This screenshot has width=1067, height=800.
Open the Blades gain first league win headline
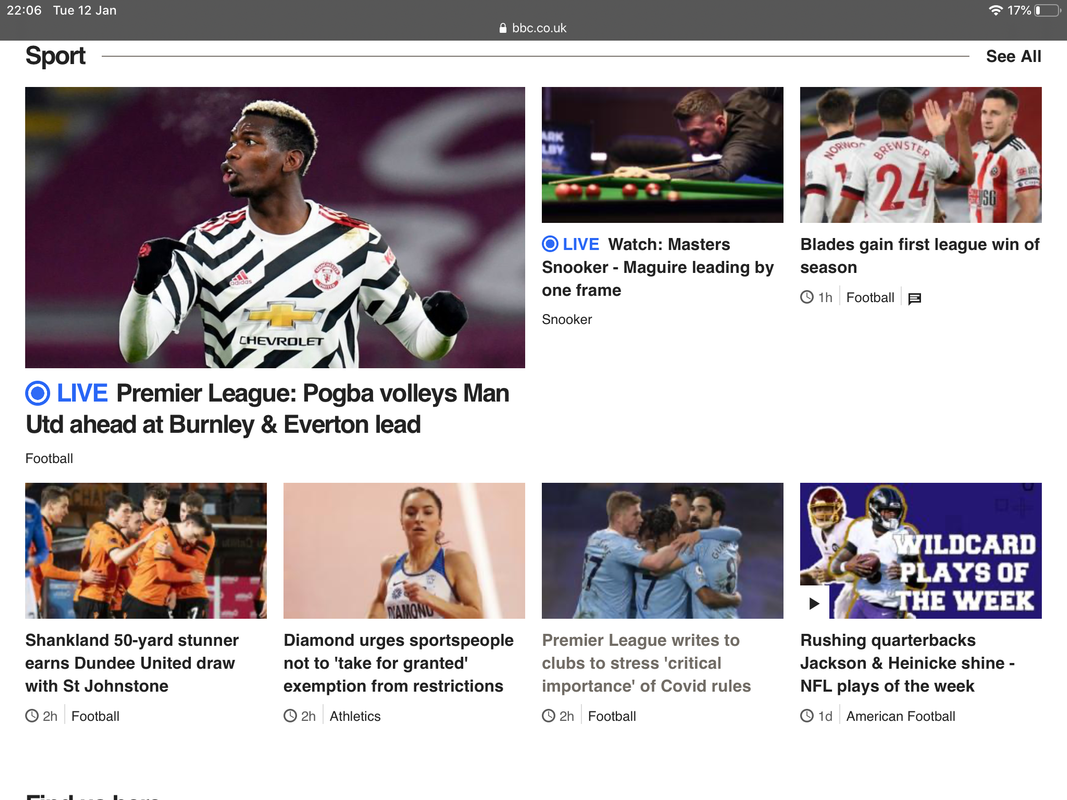pos(920,256)
